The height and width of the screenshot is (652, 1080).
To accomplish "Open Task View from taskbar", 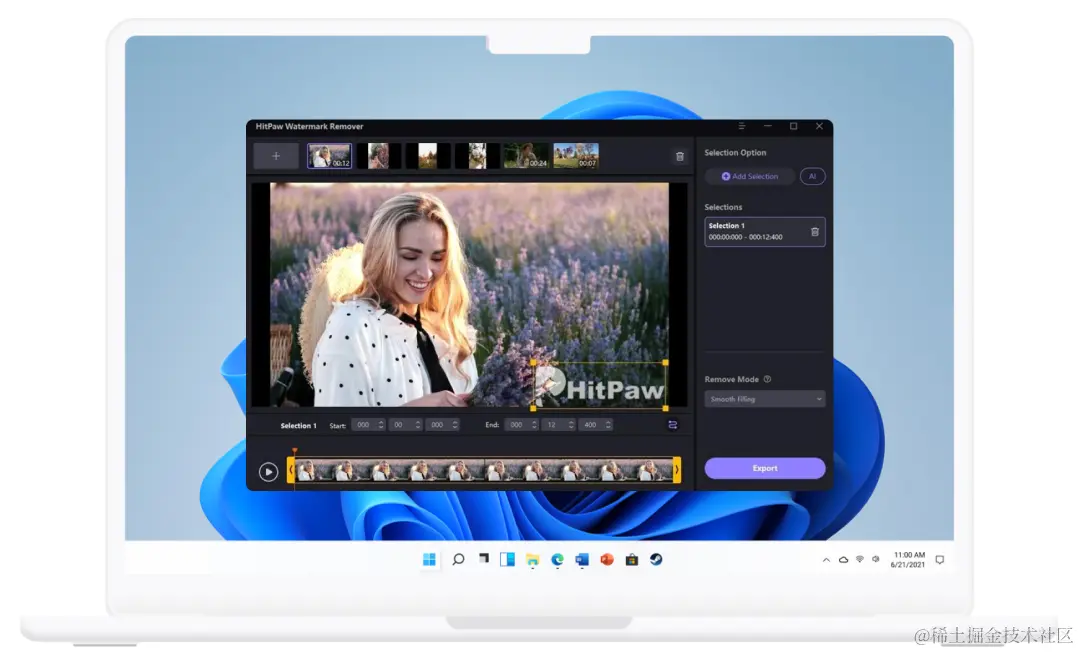I will coord(484,559).
